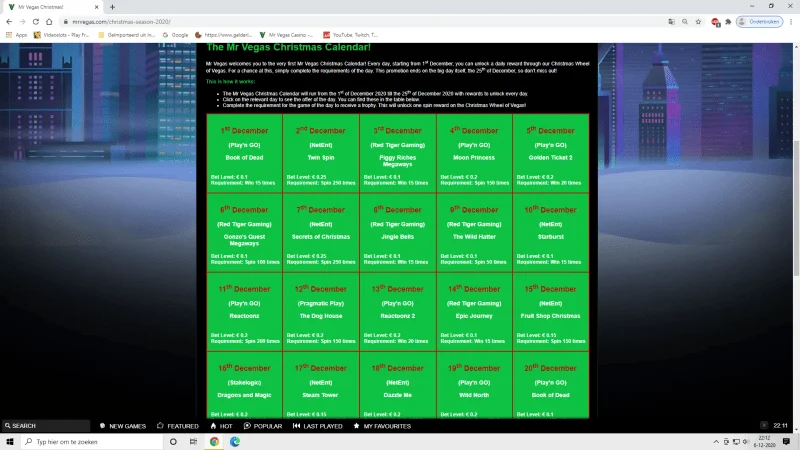Select the 18th December Dazzle Me cell
Screen dimensions: 800x450
[397, 385]
